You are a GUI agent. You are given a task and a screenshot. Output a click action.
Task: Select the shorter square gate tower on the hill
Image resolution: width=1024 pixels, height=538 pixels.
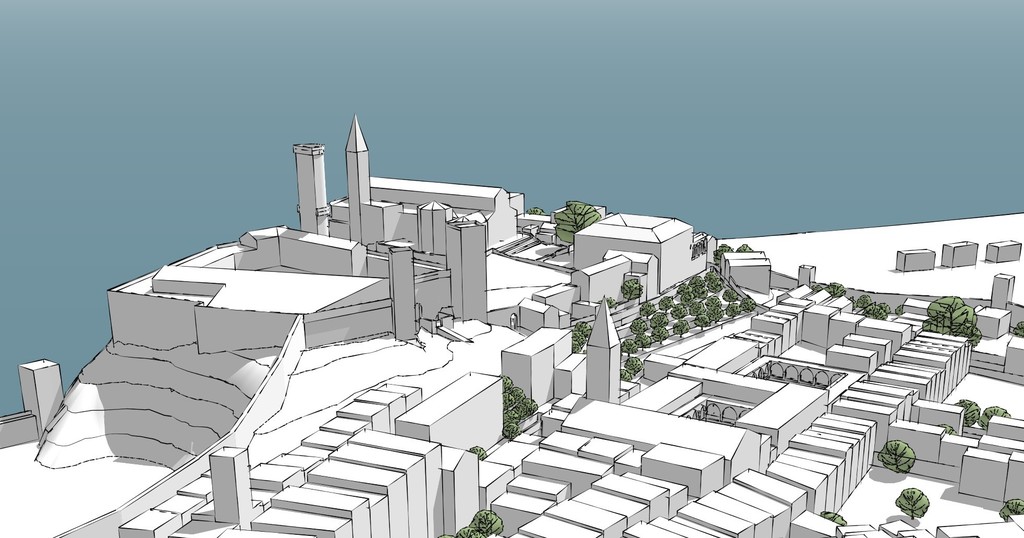tap(402, 290)
